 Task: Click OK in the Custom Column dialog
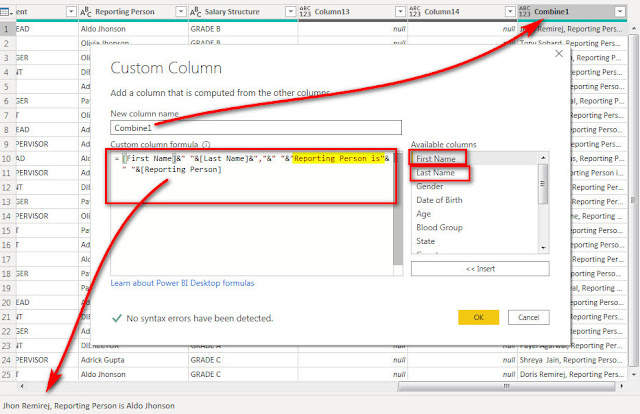point(478,317)
